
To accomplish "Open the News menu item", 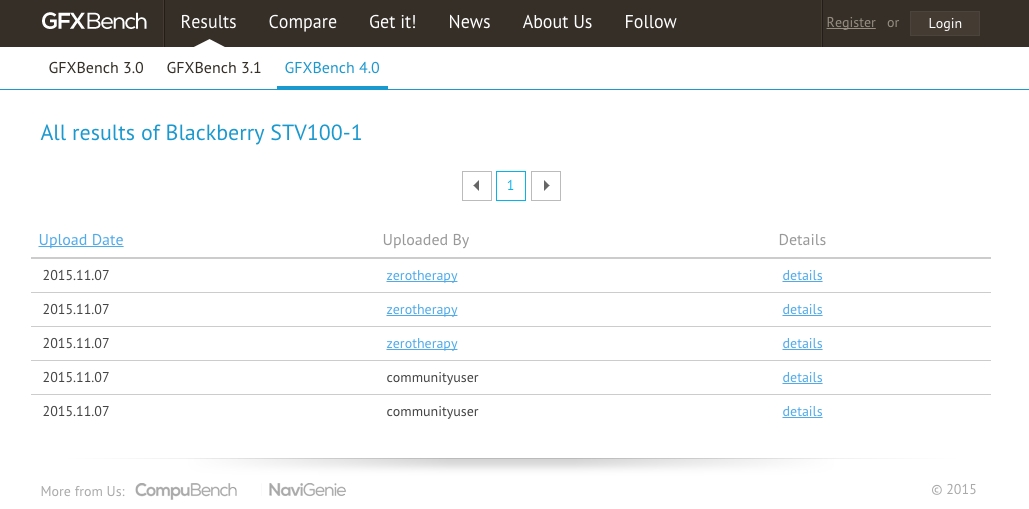I will tap(469, 22).
